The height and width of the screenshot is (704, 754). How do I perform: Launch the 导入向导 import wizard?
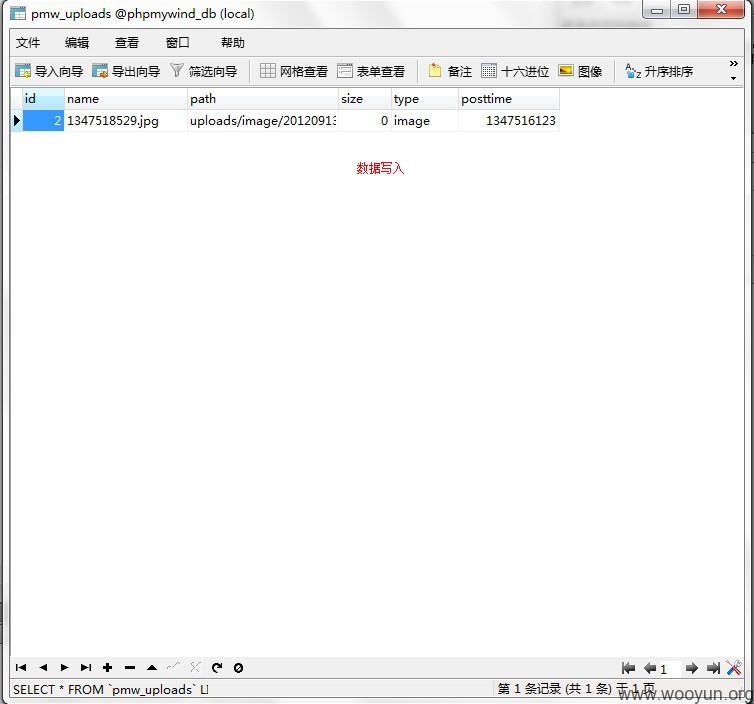(x=49, y=71)
